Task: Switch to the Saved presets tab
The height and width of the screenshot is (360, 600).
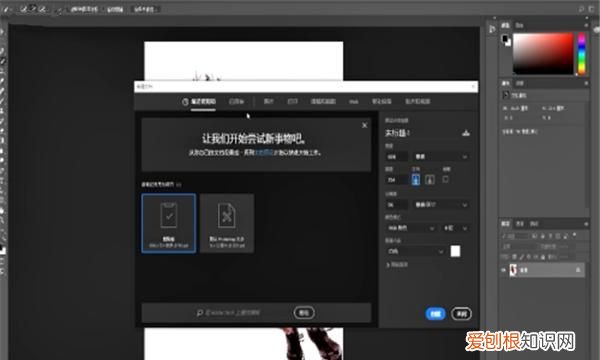Action: (x=236, y=101)
